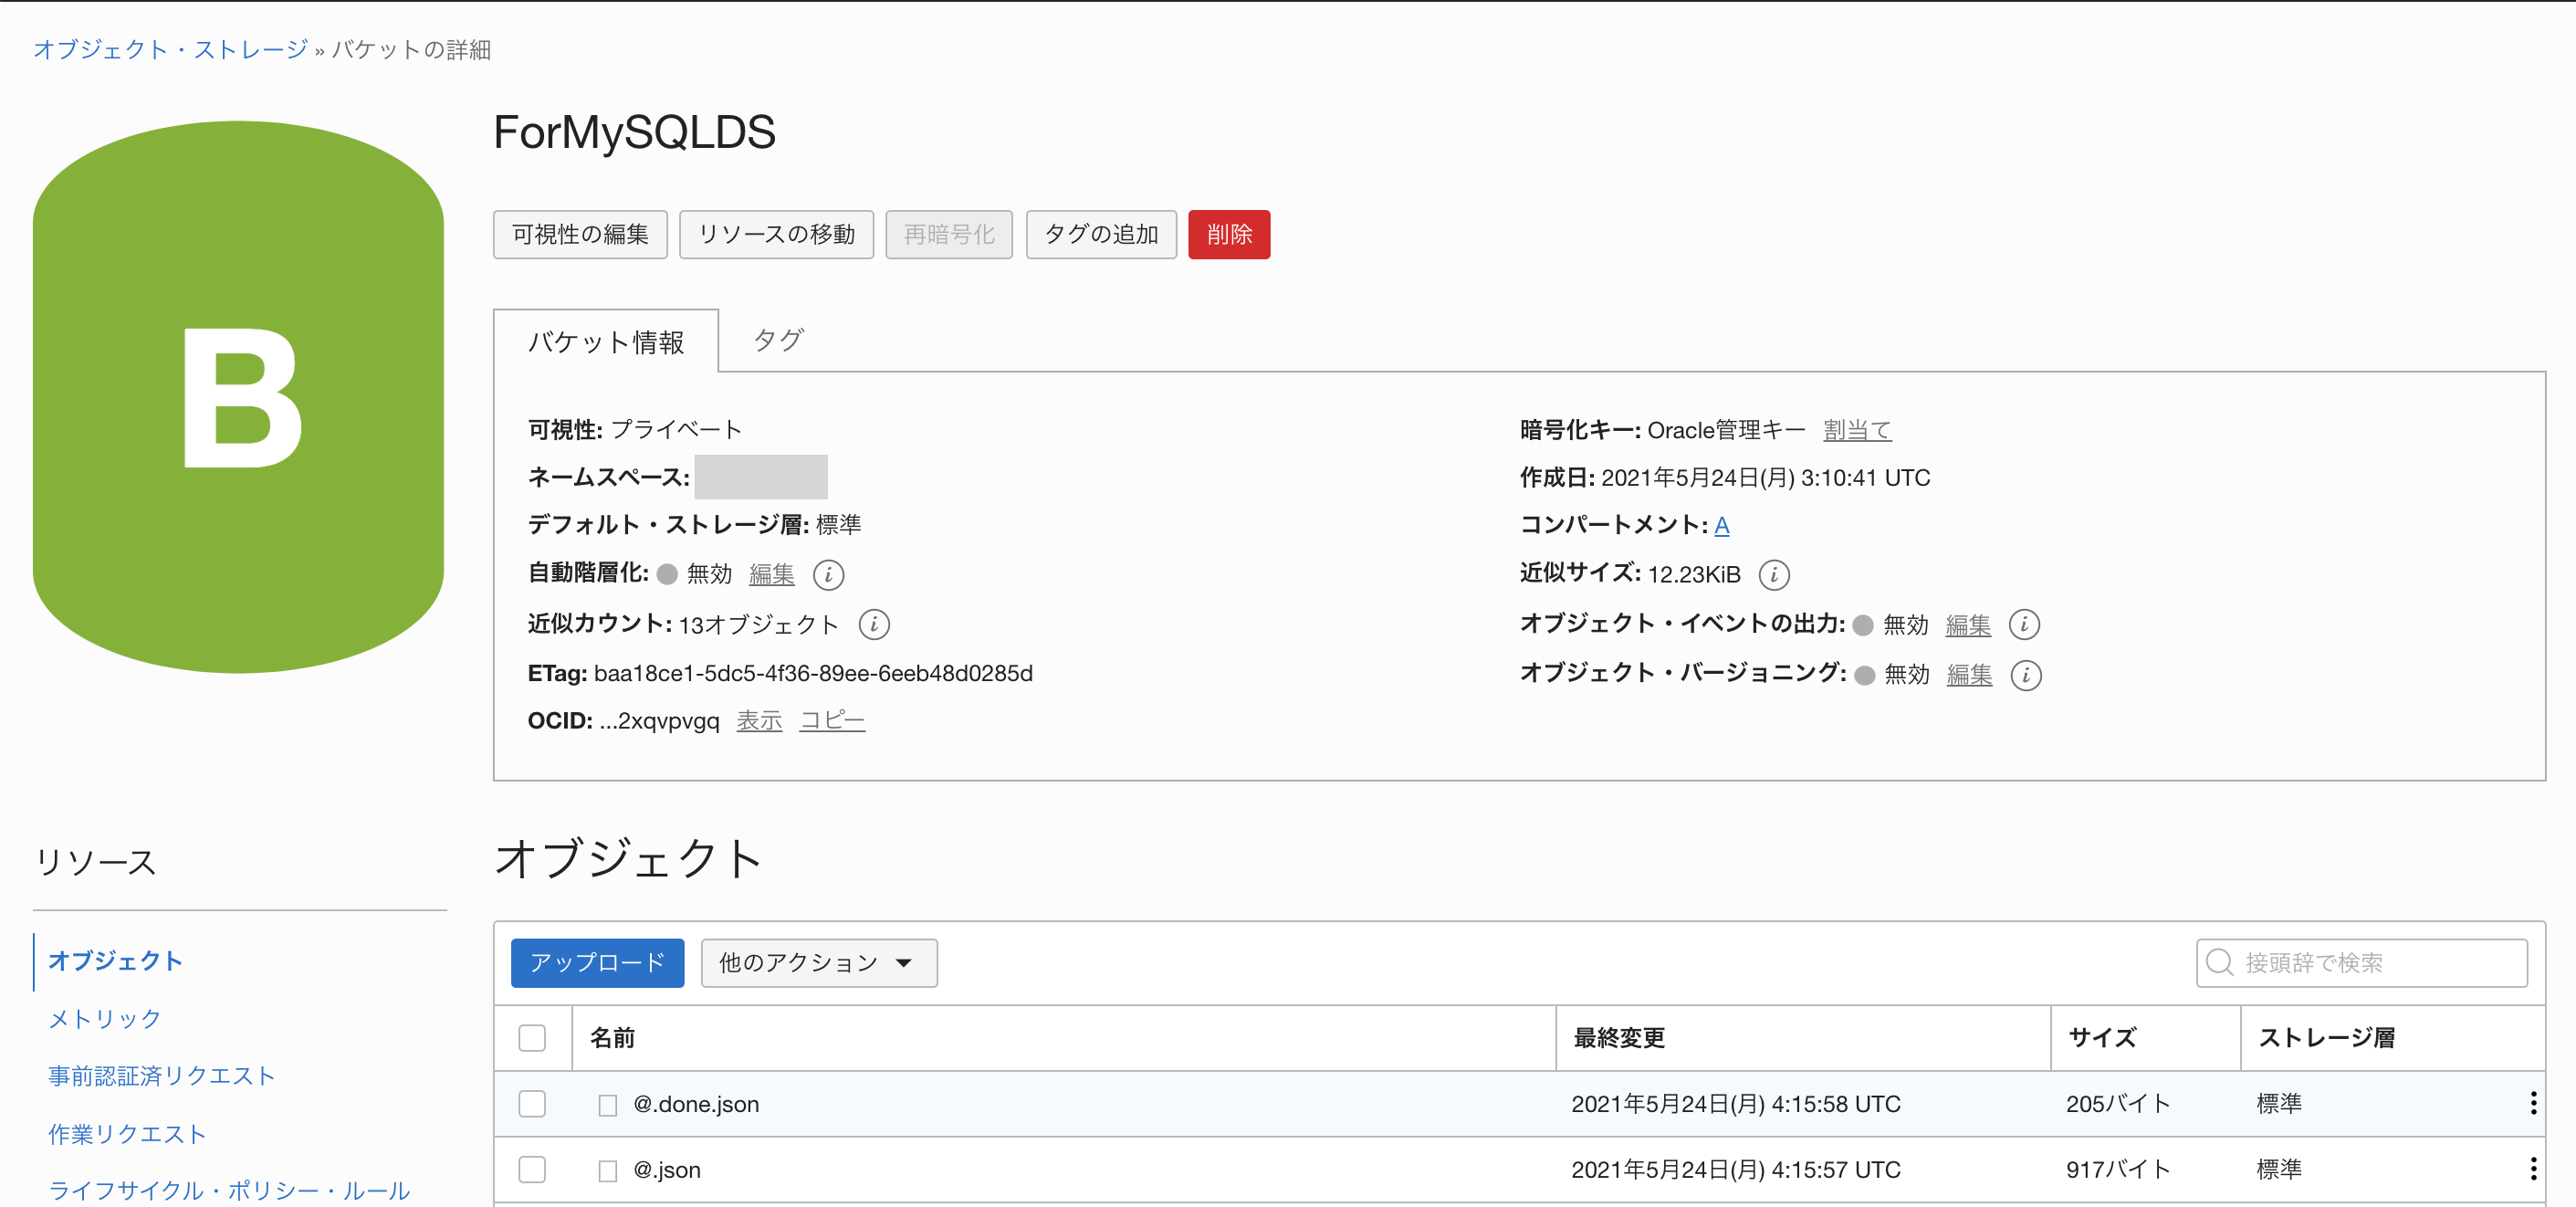The image size is (2576, 1207).
Task: Open the 他のアクション dropdown
Action: coord(819,962)
